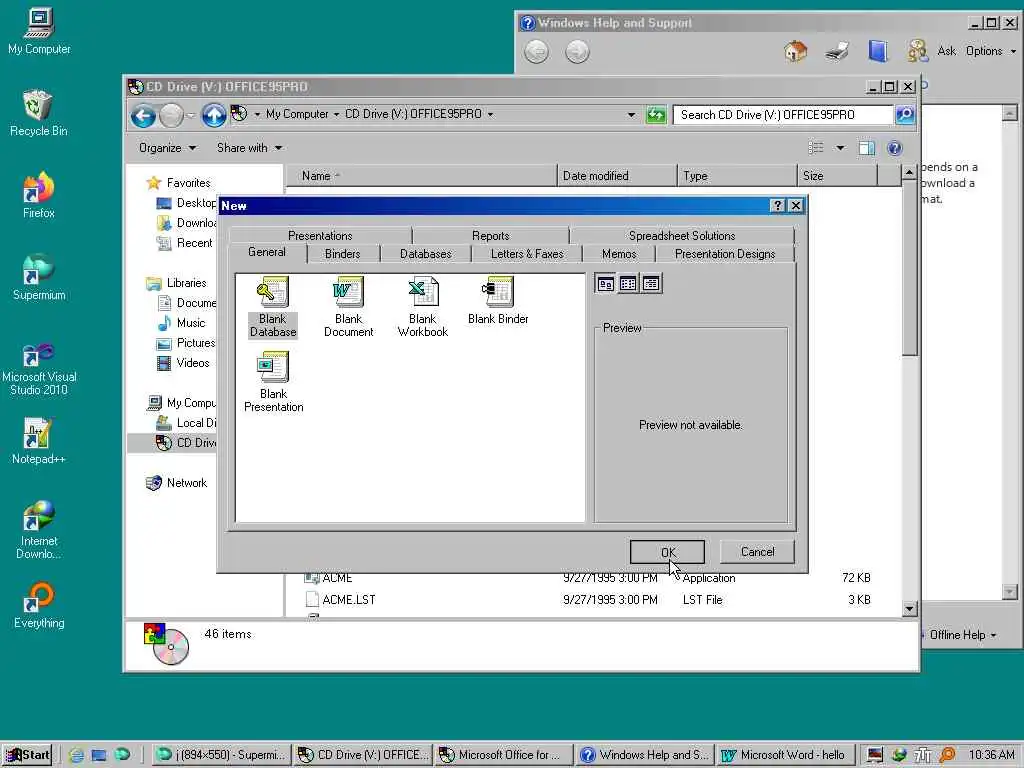
Task: Open the Start menu
Action: click(x=27, y=755)
